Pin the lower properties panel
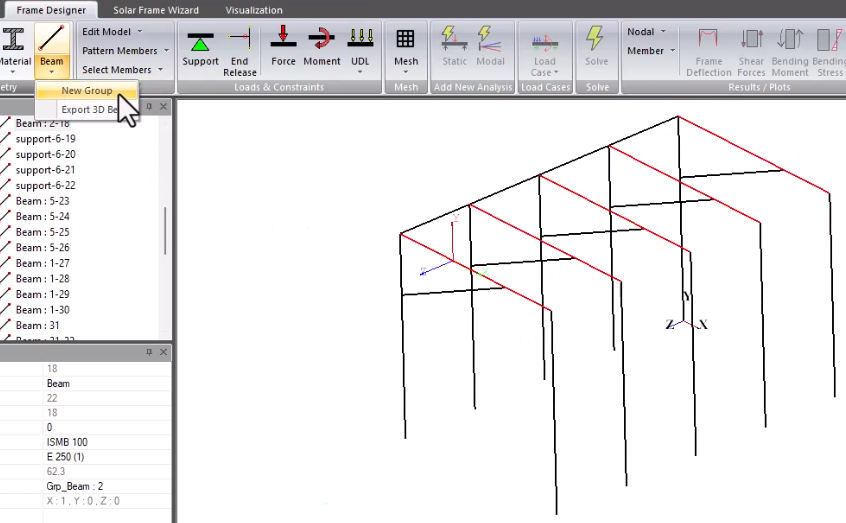Image resolution: width=846 pixels, height=523 pixels. pyautogui.click(x=149, y=352)
